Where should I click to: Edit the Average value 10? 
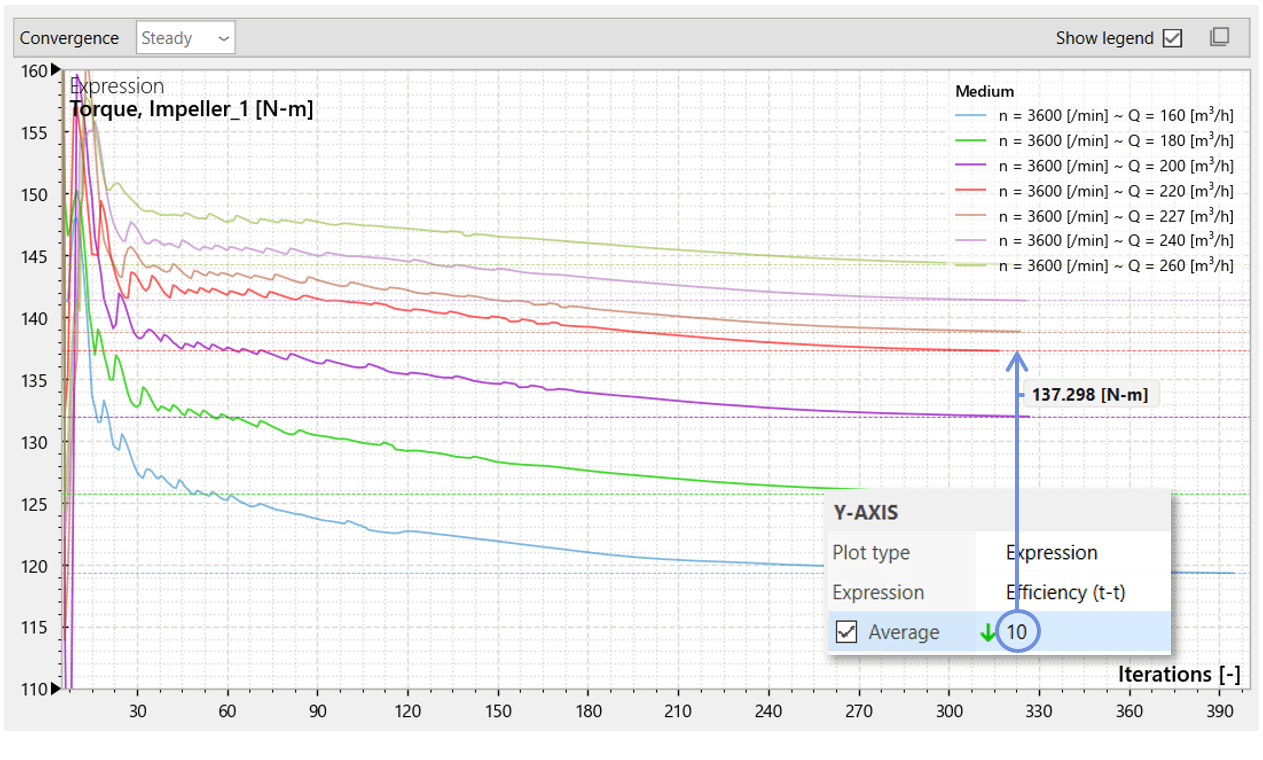click(1016, 632)
